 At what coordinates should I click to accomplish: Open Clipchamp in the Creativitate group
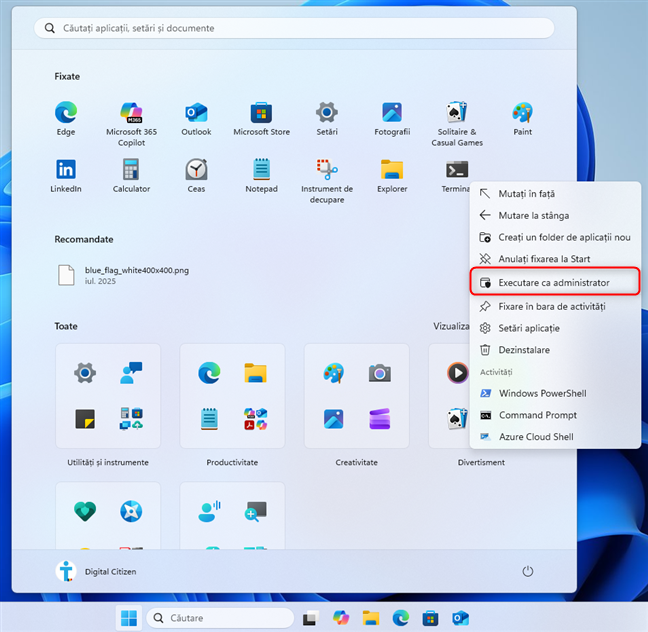click(x=380, y=419)
